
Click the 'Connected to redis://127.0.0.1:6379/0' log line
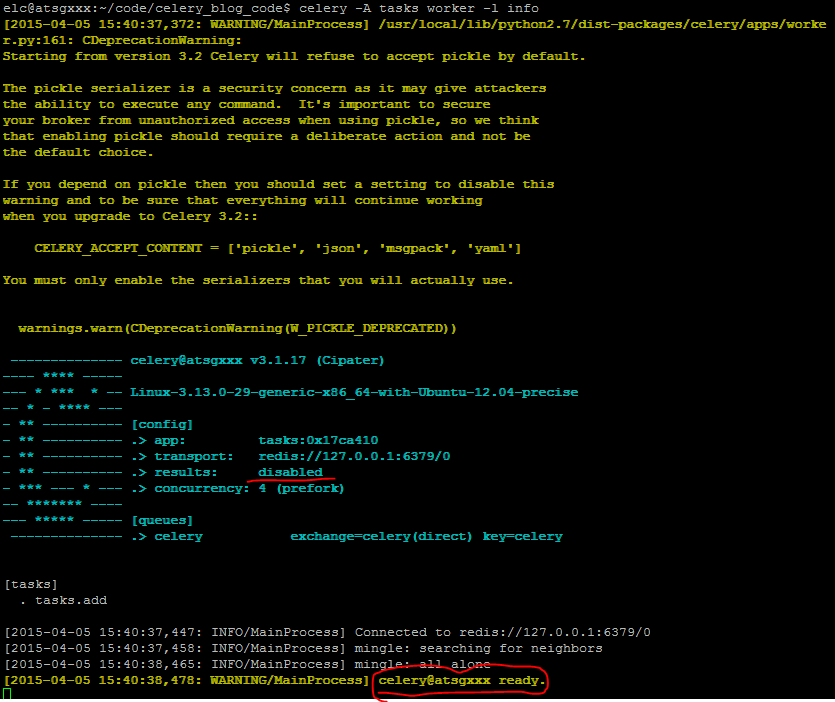(x=328, y=632)
